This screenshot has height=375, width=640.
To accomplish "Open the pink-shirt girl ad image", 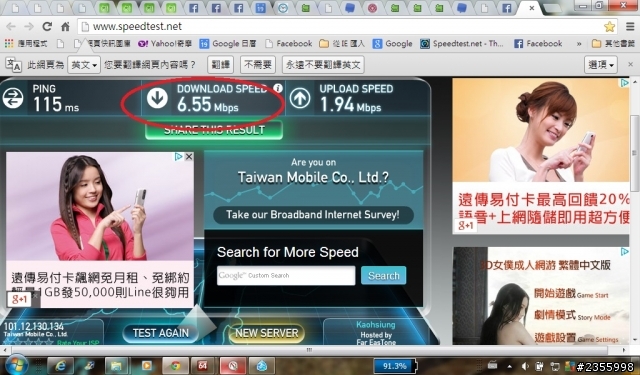I will [100, 206].
